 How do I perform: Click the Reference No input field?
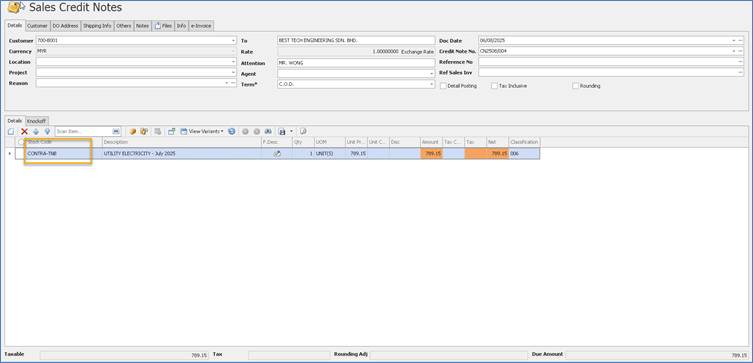[x=608, y=61]
